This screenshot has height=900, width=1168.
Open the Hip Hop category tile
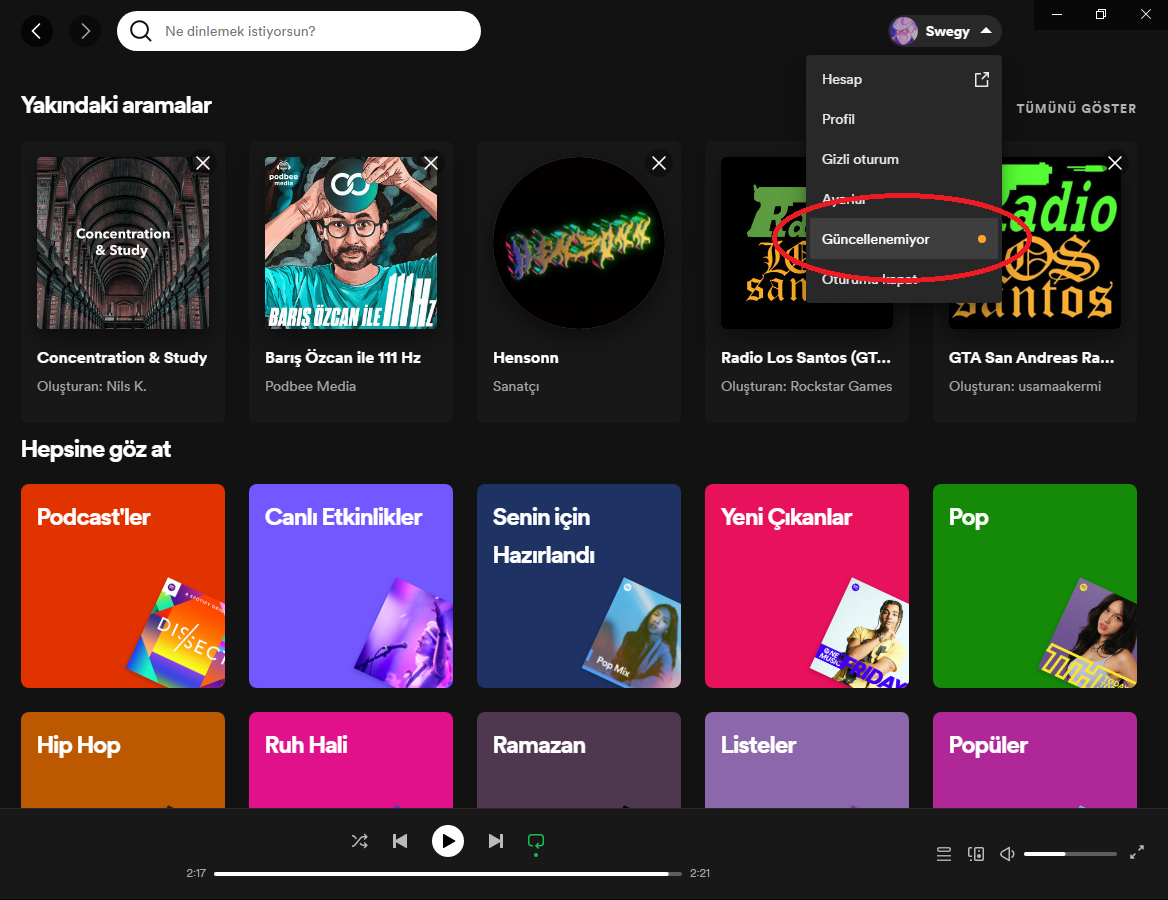tap(123, 760)
